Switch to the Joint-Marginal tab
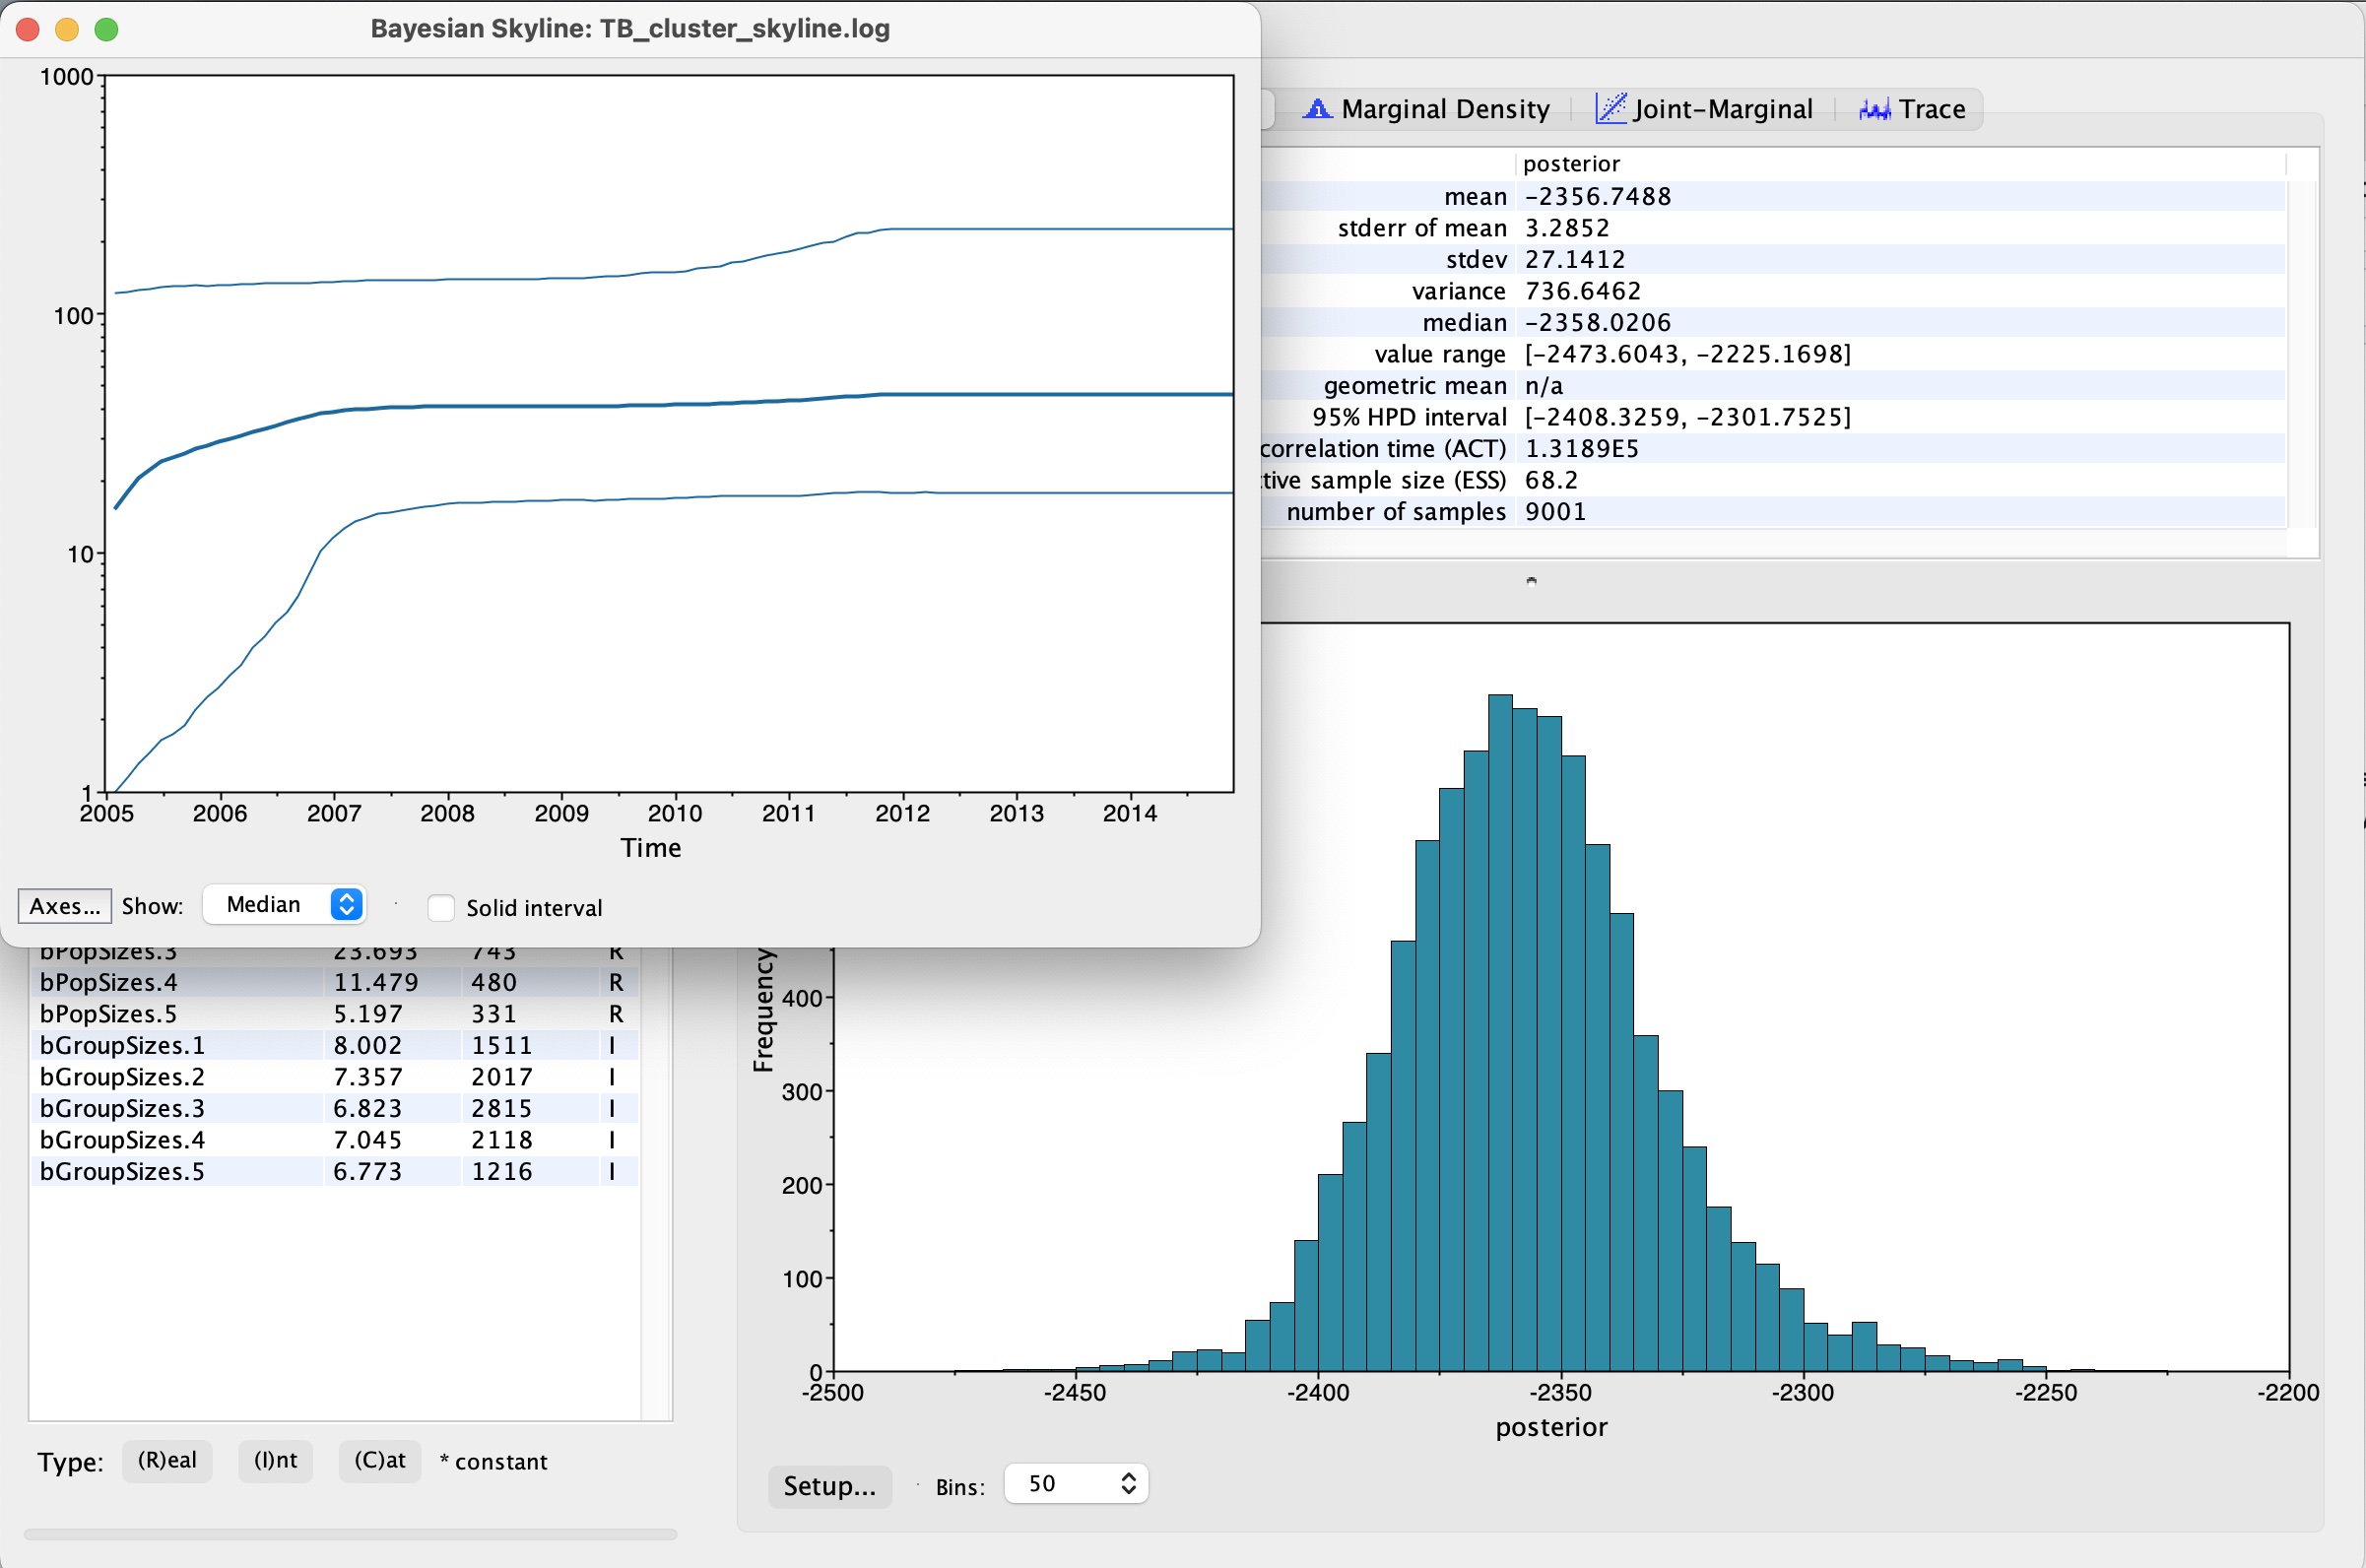The height and width of the screenshot is (1568, 2366). [1703, 109]
